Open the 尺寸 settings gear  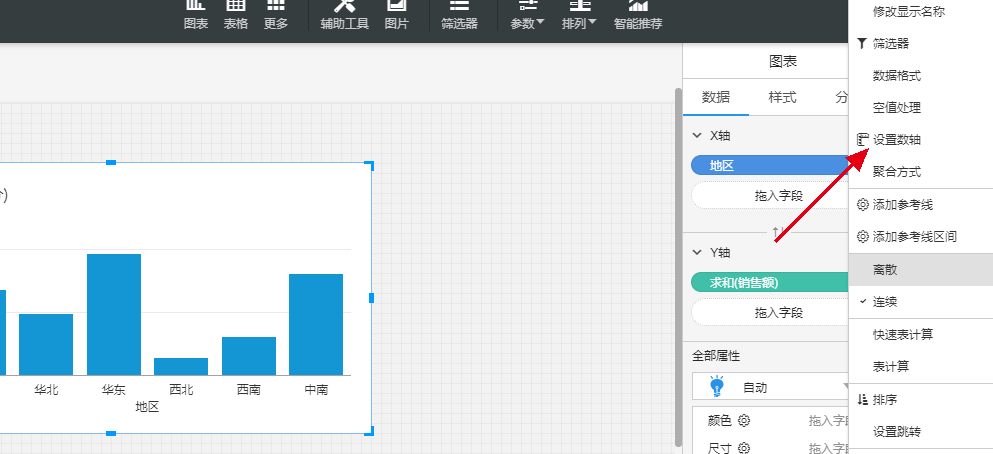point(744,448)
